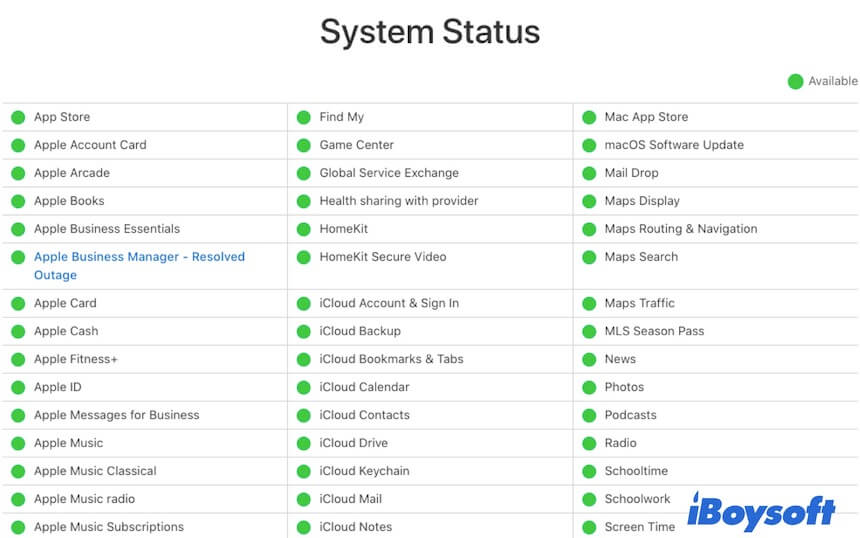Select the Radio service name
Screen dimensions: 860x538
pyautogui.click(x=620, y=443)
